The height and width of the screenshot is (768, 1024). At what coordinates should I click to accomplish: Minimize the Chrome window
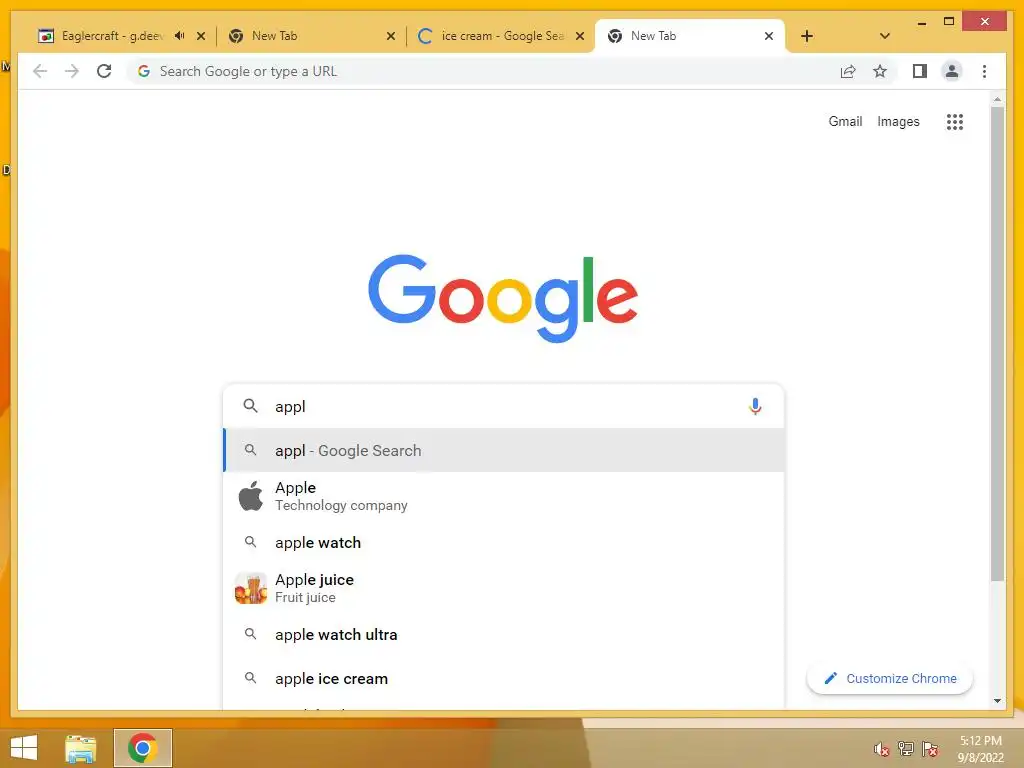pyautogui.click(x=921, y=22)
